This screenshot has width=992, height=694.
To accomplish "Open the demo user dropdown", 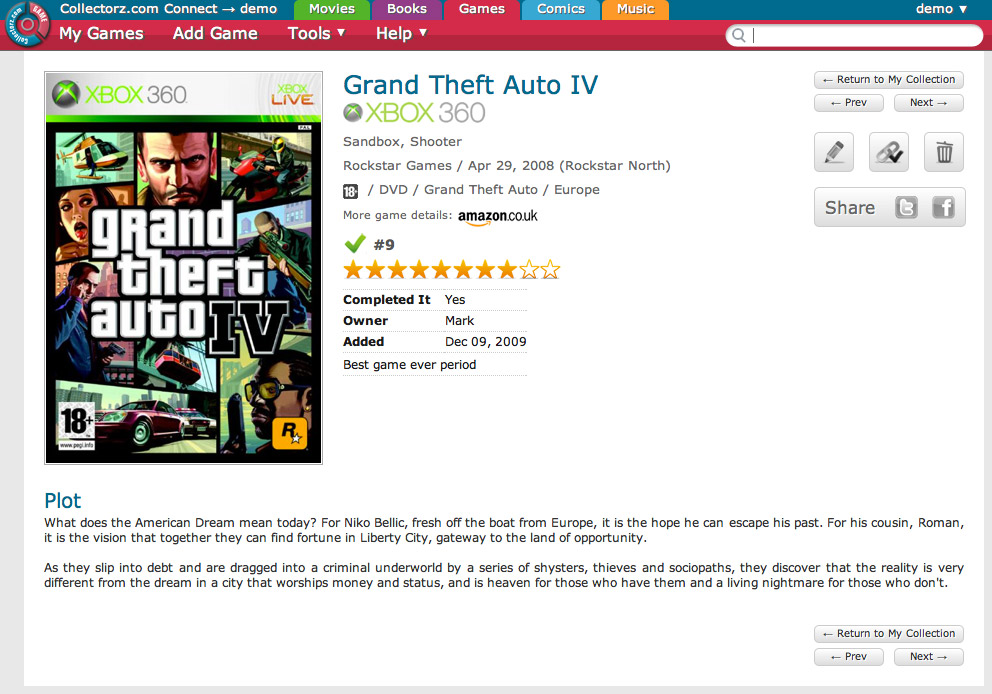I will [941, 9].
